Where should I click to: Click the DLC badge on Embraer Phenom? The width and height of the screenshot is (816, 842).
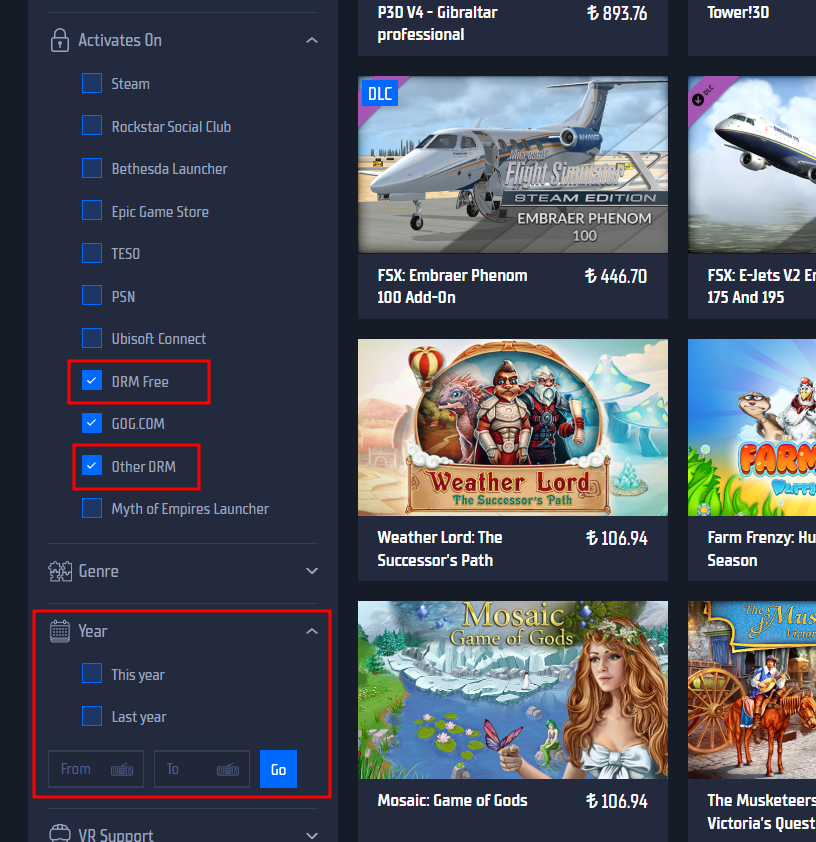point(380,93)
